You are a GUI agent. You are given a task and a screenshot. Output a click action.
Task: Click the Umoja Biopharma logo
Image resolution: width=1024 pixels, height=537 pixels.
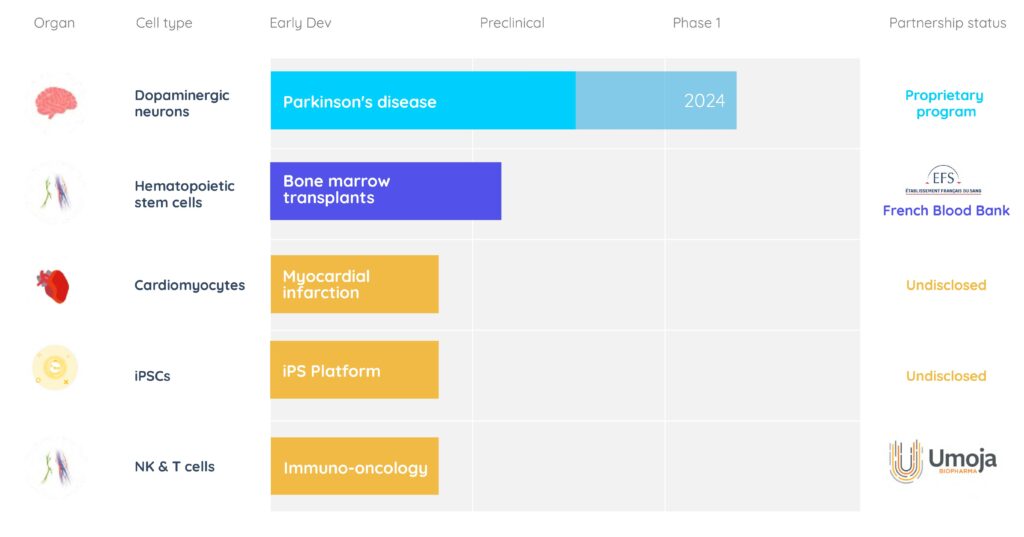943,461
